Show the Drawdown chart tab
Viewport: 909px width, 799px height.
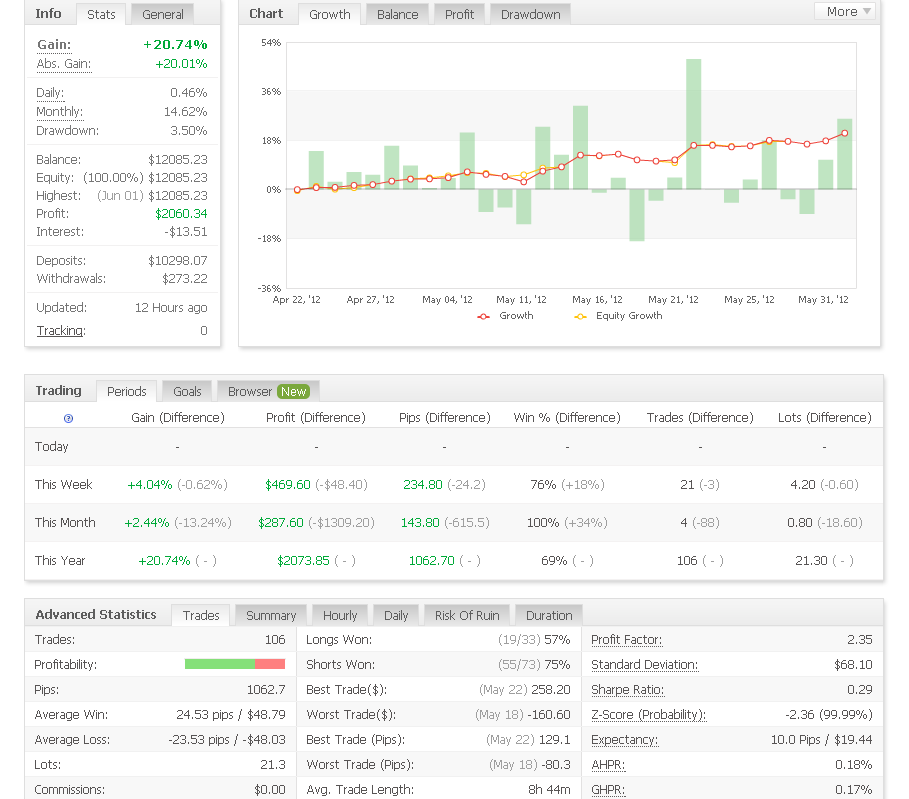(x=530, y=15)
